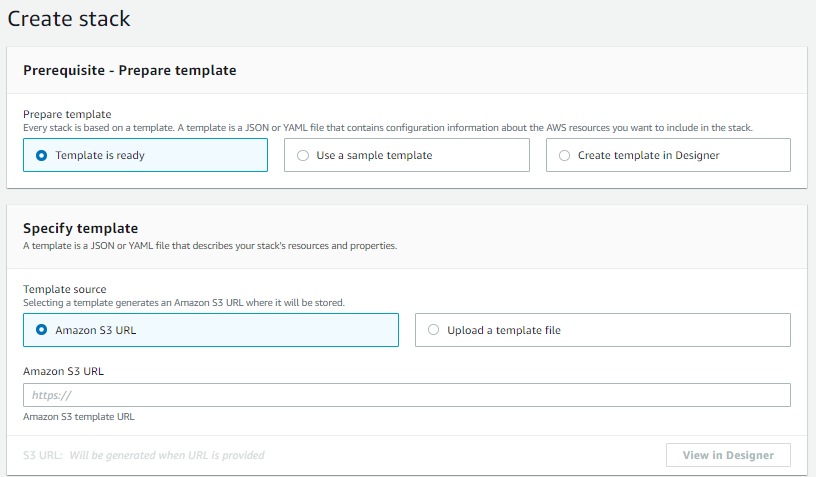816x477 pixels.
Task: Click the "https://" placeholder text
Action: 52,395
